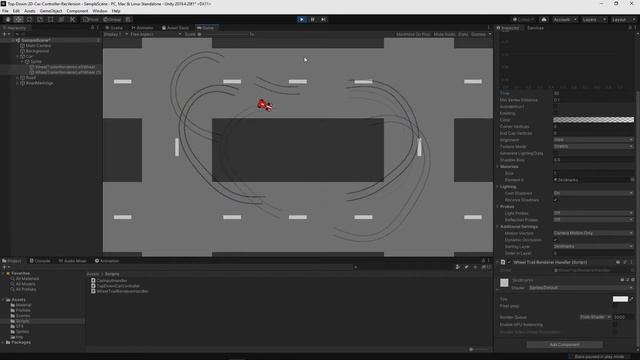The height and width of the screenshot is (360, 640).
Task: Expand the Road object in Hierarchy
Action: pos(18,78)
